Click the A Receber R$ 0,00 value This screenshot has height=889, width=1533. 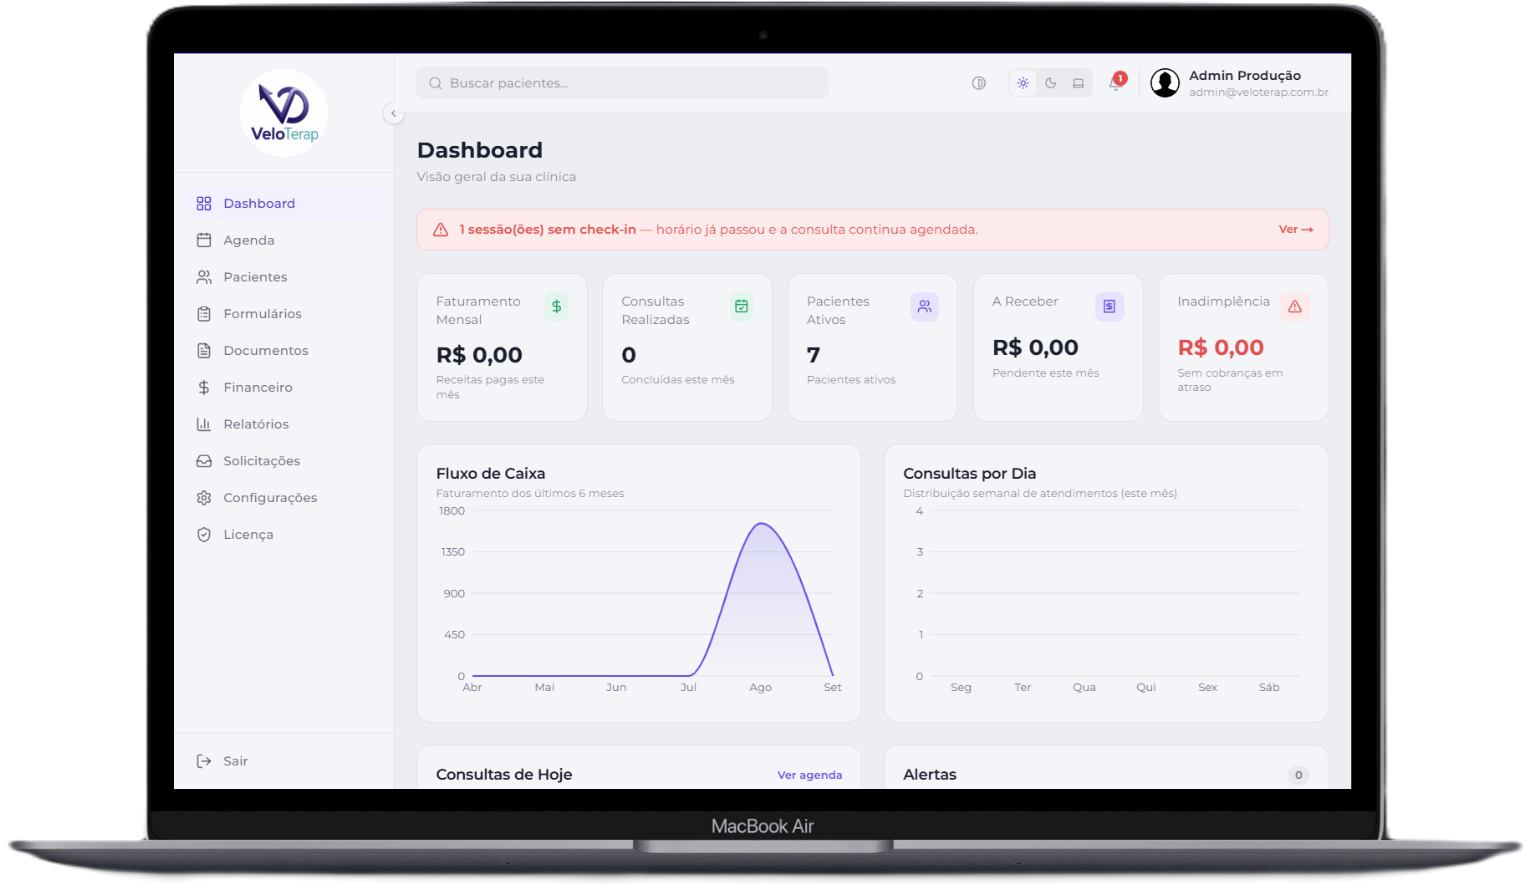tap(1036, 348)
